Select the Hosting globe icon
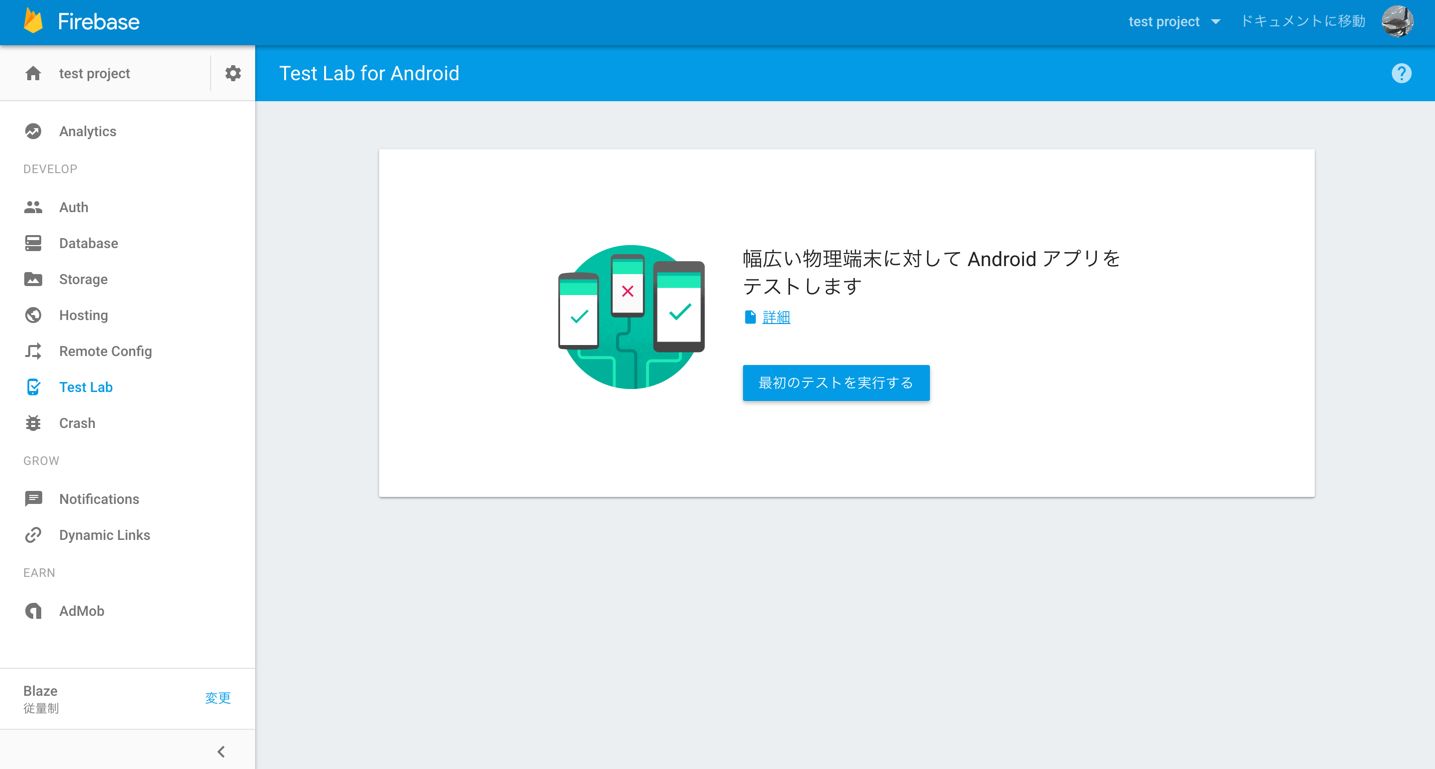 point(33,315)
